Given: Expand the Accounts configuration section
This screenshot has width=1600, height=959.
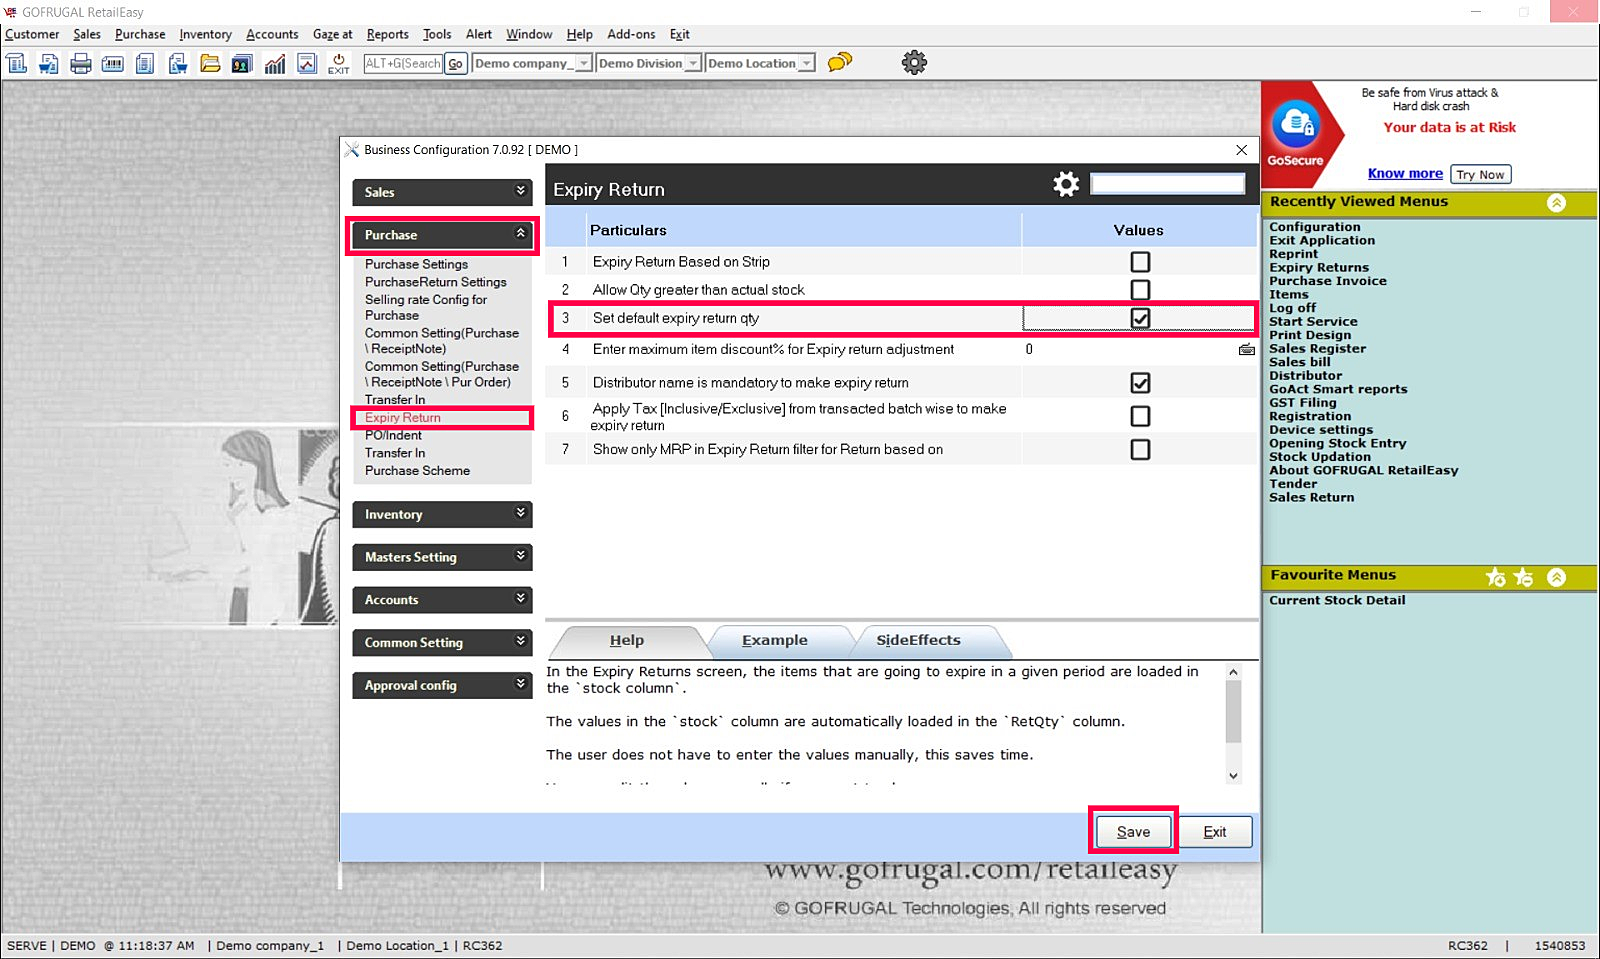Looking at the screenshot, I should click(442, 600).
